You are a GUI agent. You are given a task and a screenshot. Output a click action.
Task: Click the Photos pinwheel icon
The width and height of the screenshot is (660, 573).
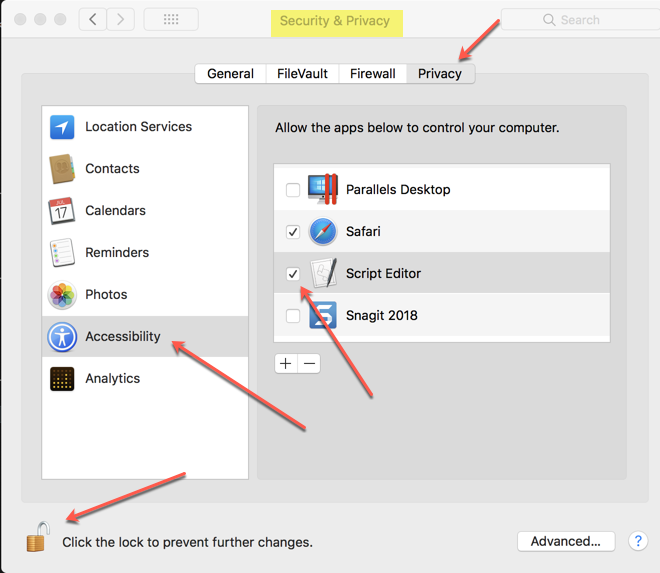click(62, 295)
